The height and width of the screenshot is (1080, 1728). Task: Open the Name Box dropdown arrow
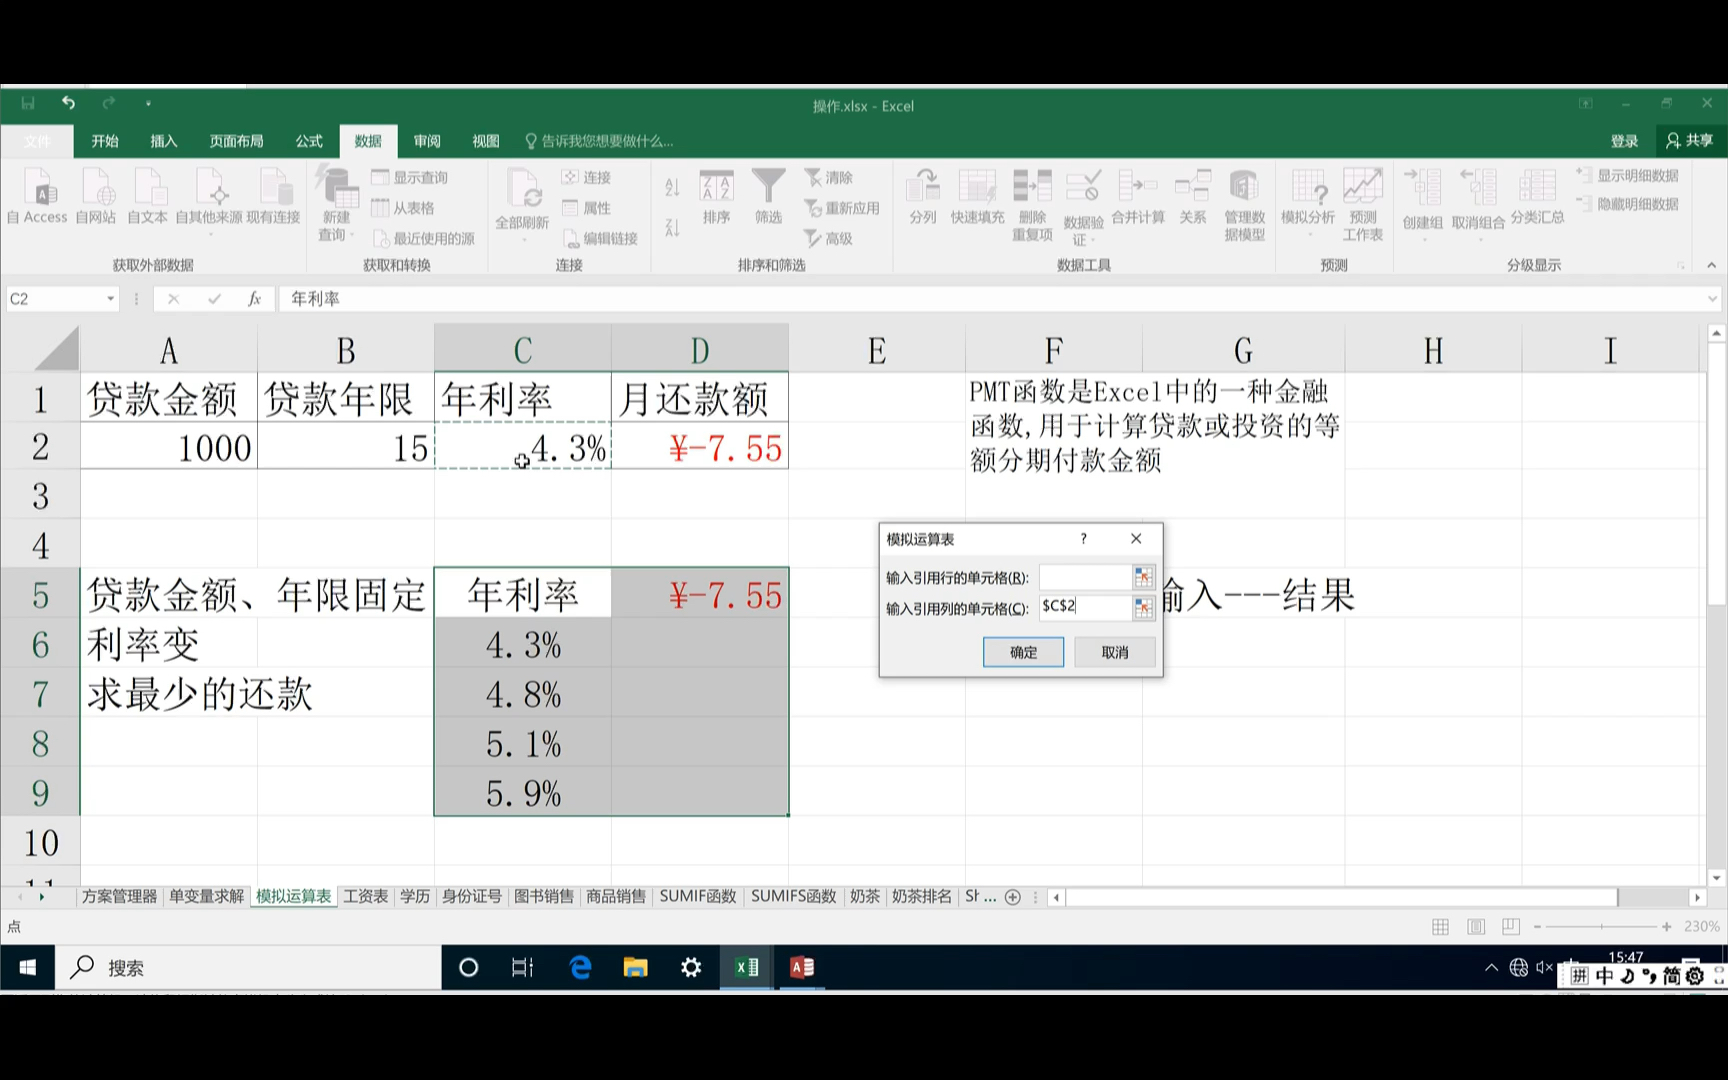click(110, 299)
